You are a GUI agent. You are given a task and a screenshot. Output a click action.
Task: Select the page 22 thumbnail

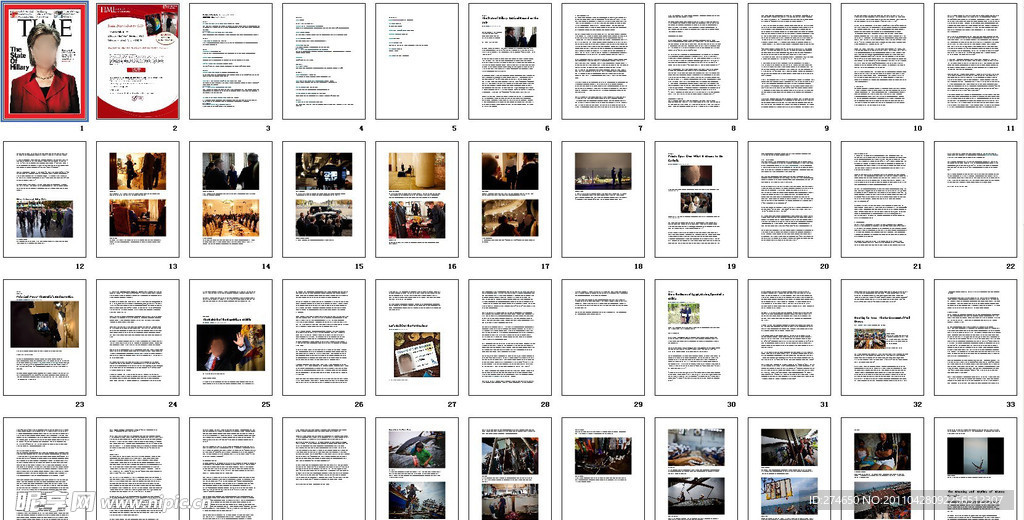[975, 199]
